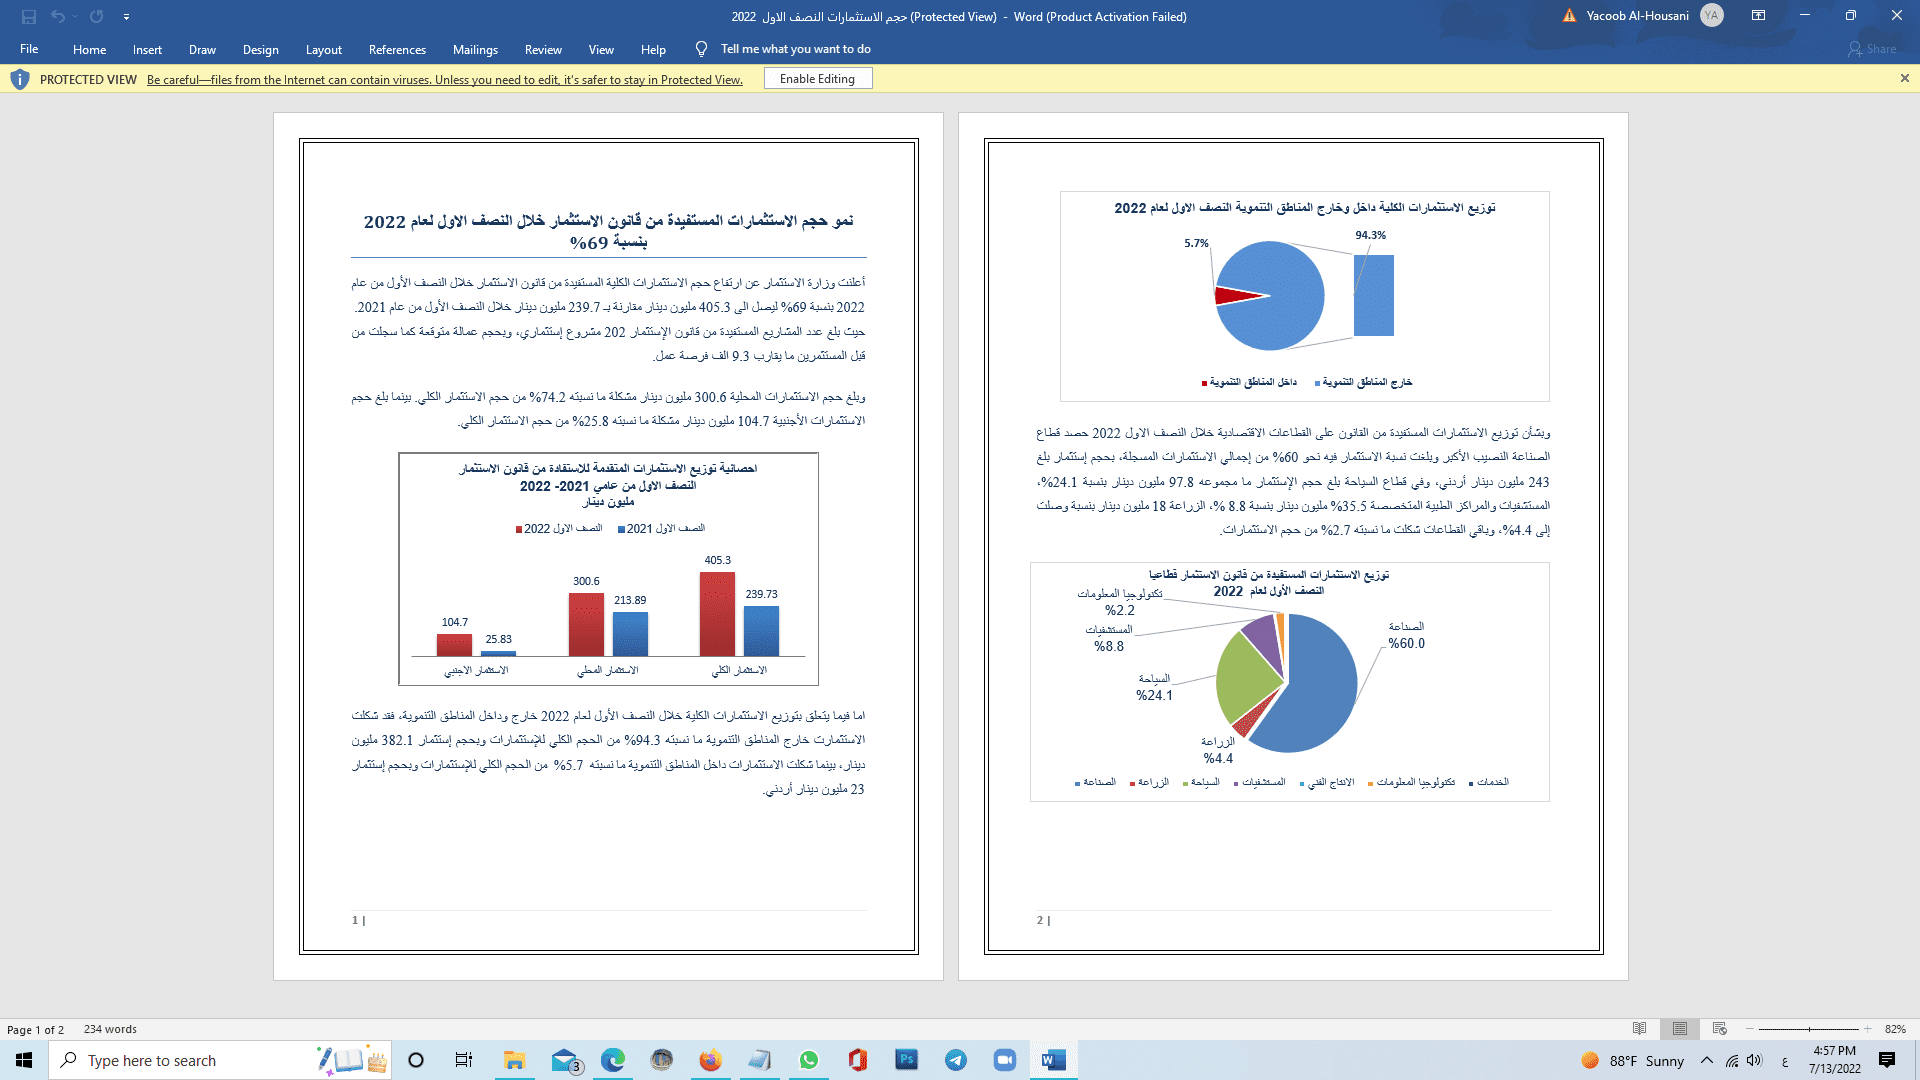This screenshot has height=1080, width=1920.
Task: Click zoom in plus button
Action: (1867, 1029)
